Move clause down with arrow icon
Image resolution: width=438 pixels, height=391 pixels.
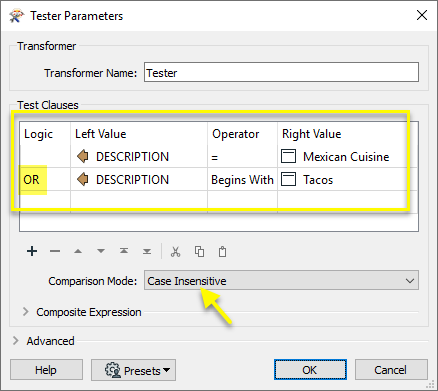tap(101, 251)
